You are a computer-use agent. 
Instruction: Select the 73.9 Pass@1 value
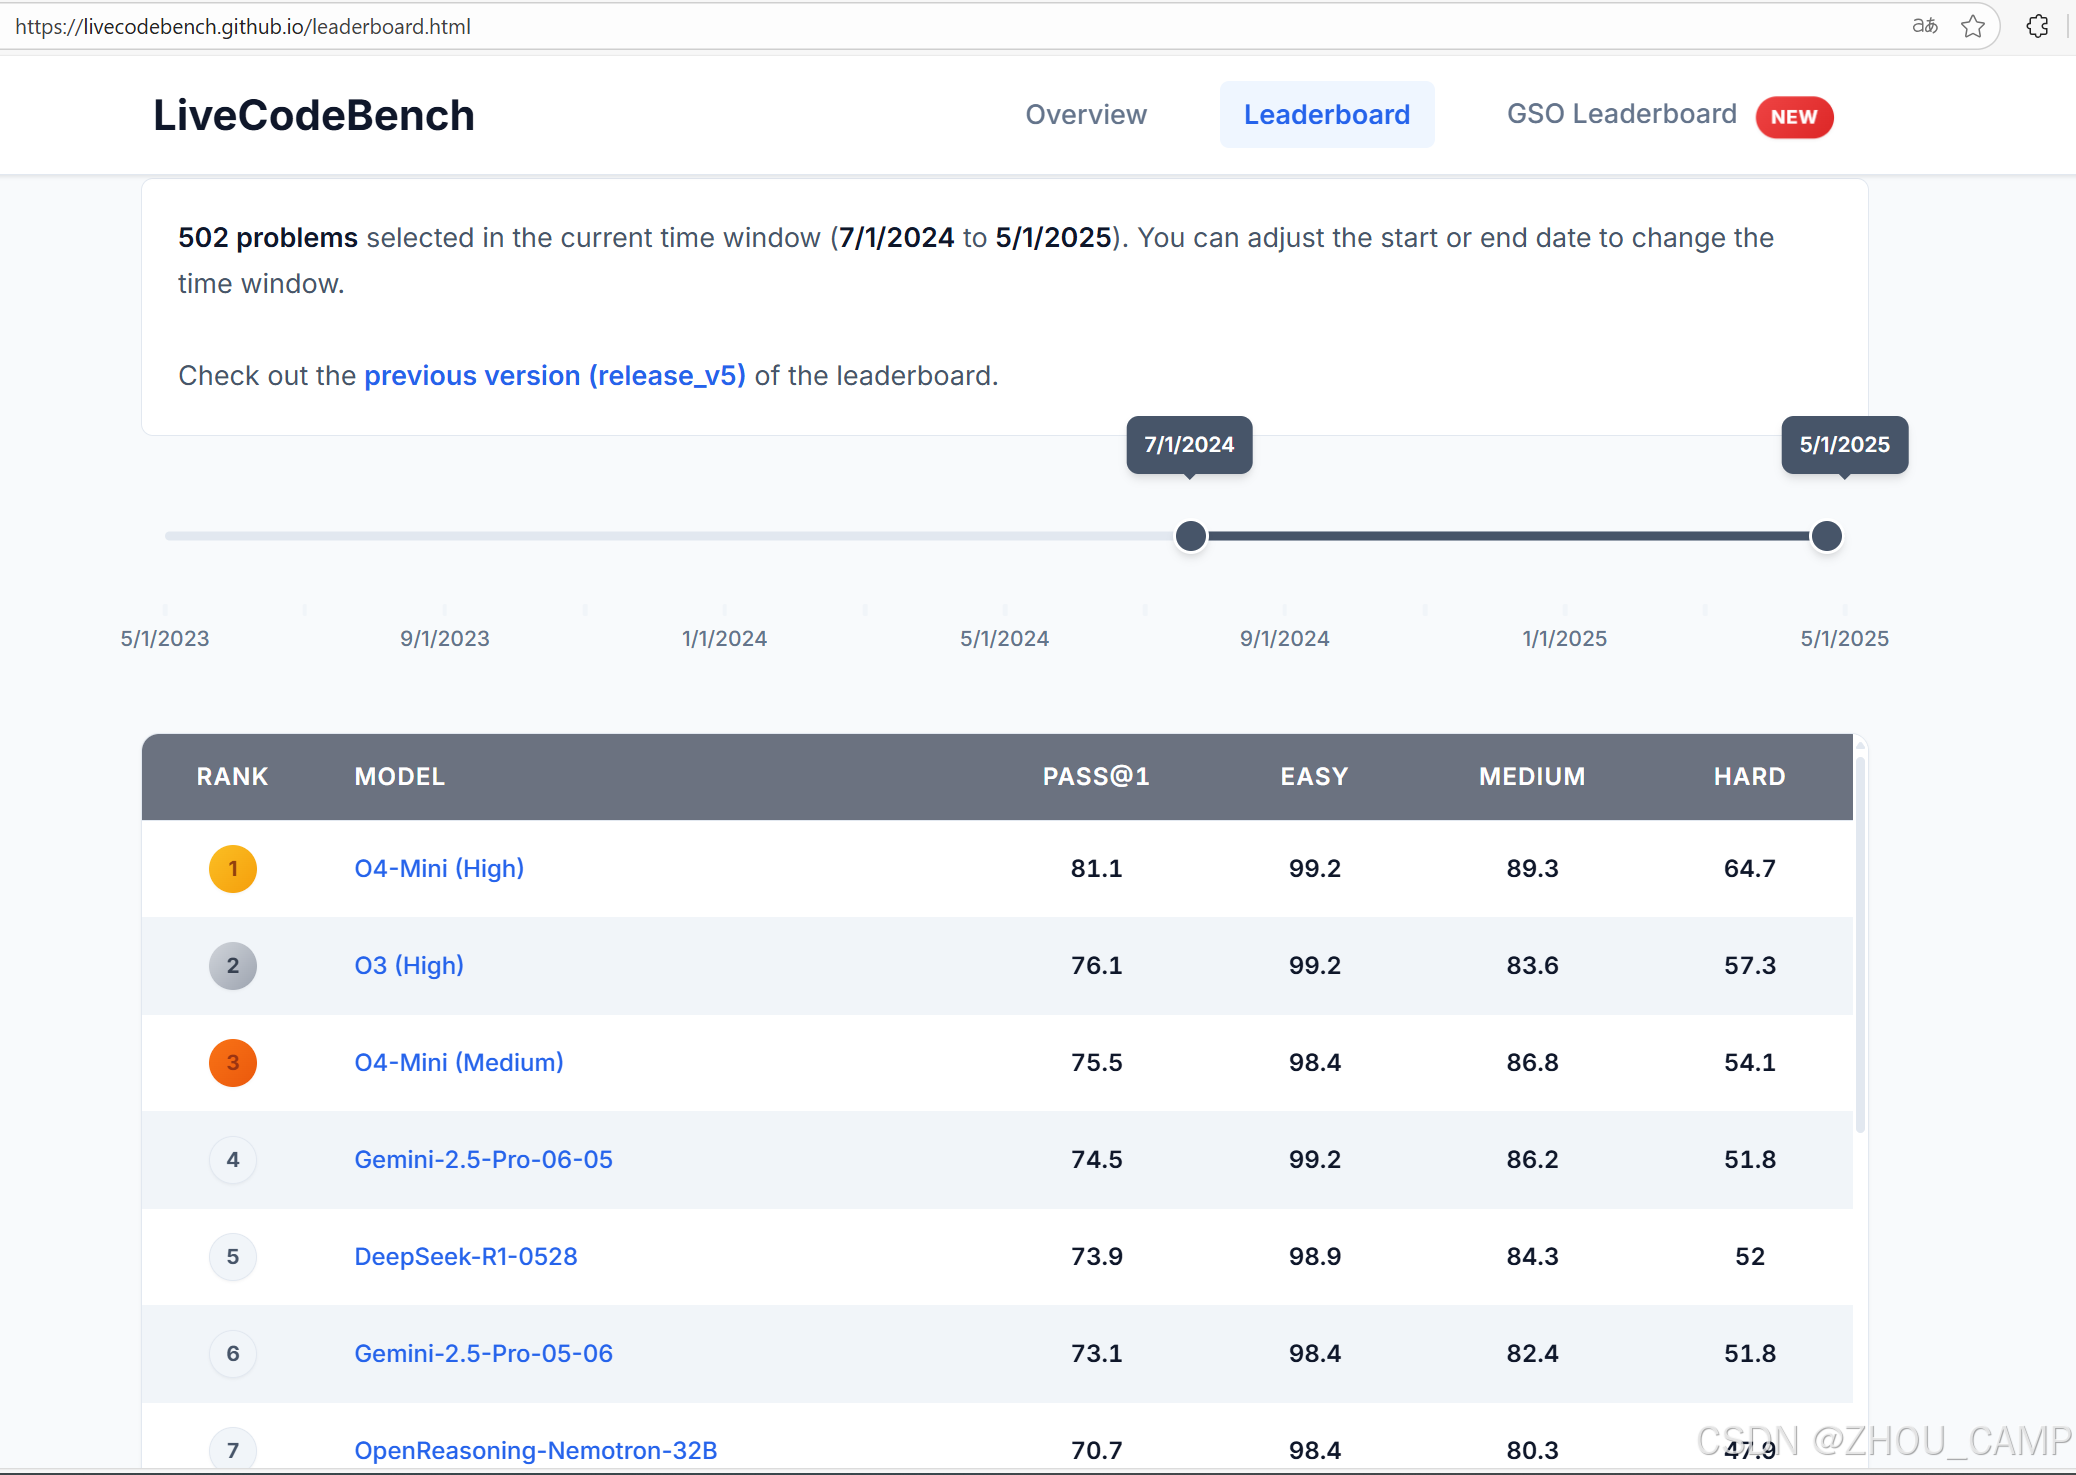point(1096,1256)
